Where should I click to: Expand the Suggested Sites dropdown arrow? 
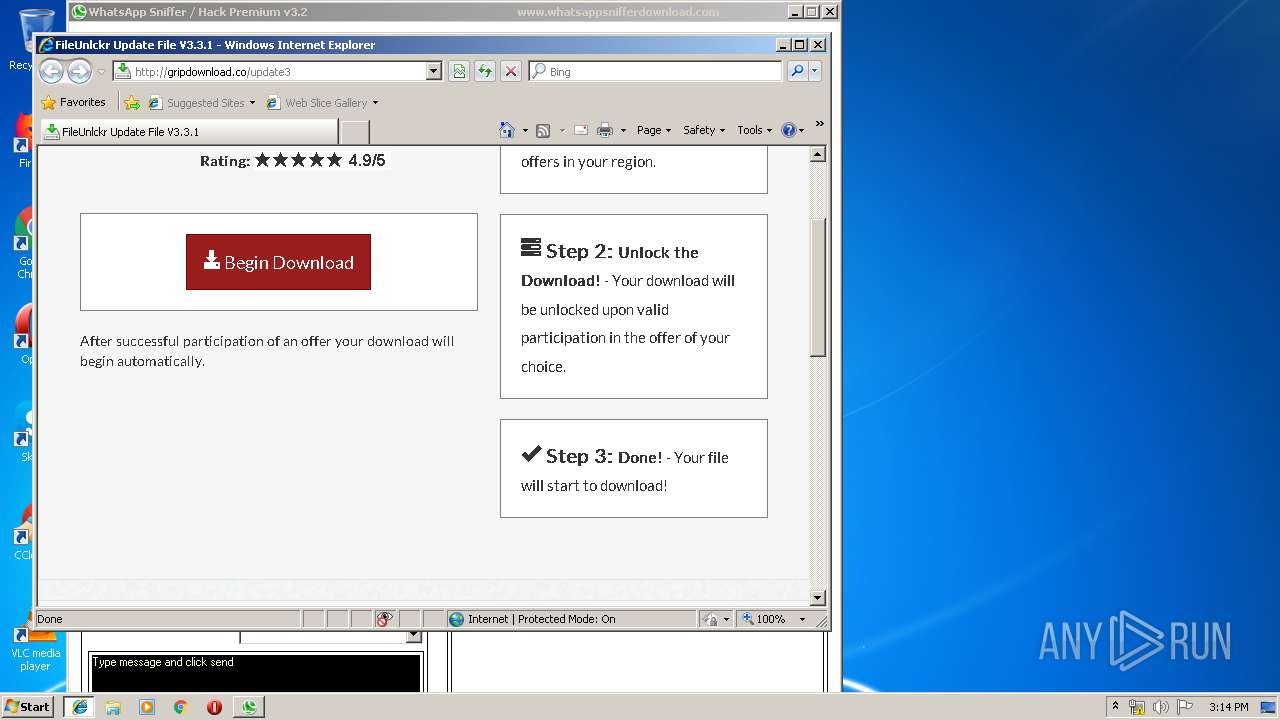252,102
